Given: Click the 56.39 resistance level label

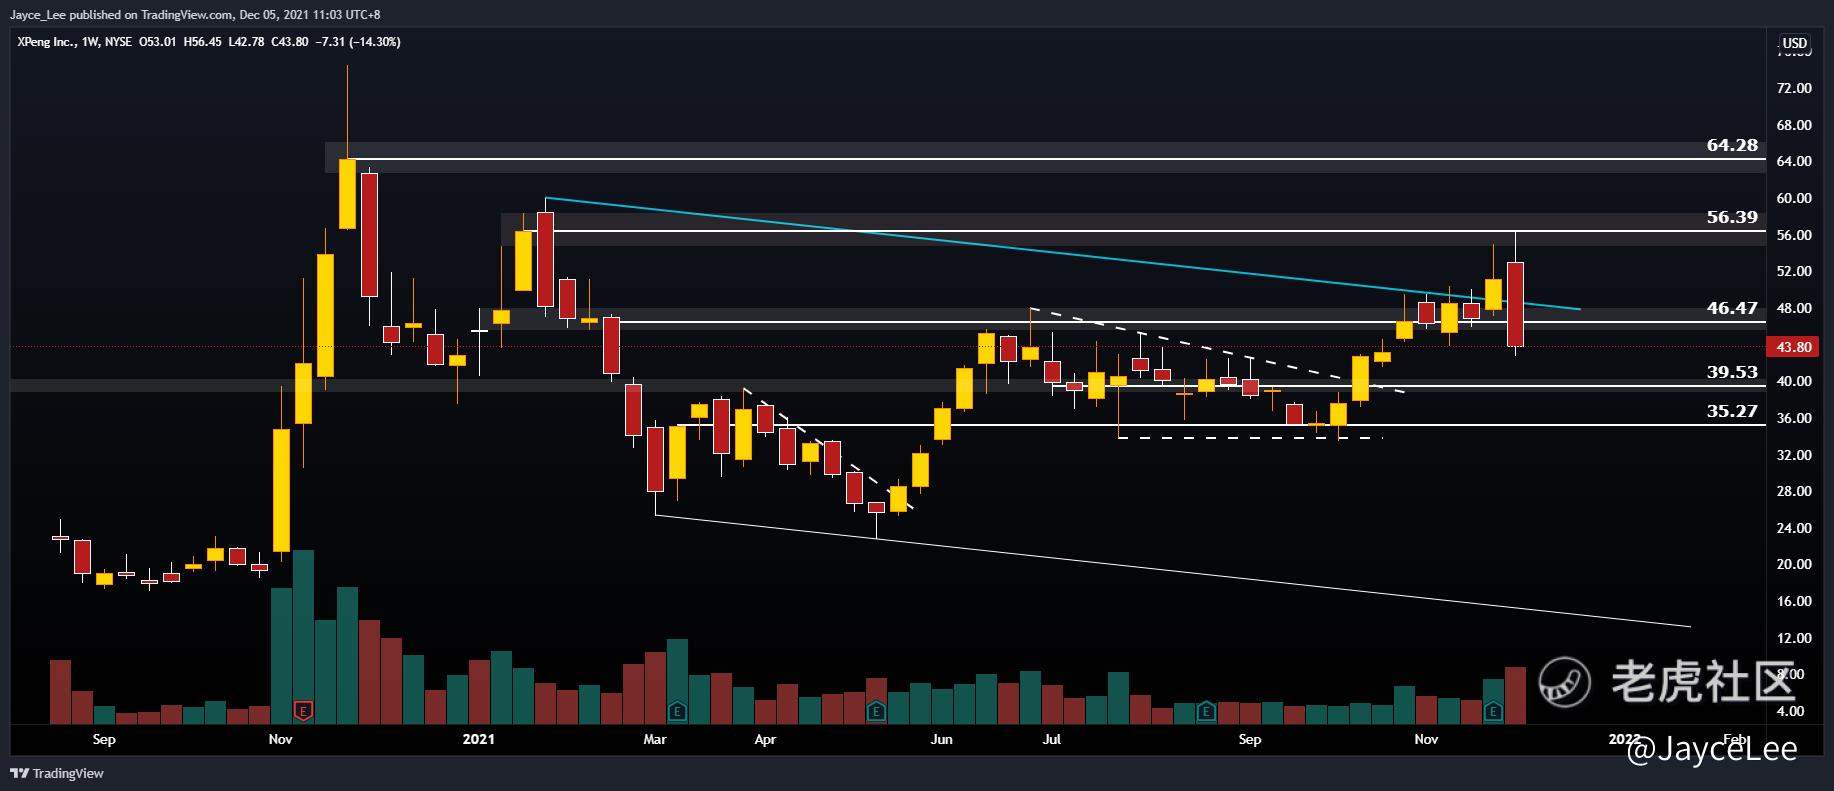Looking at the screenshot, I should point(1732,217).
